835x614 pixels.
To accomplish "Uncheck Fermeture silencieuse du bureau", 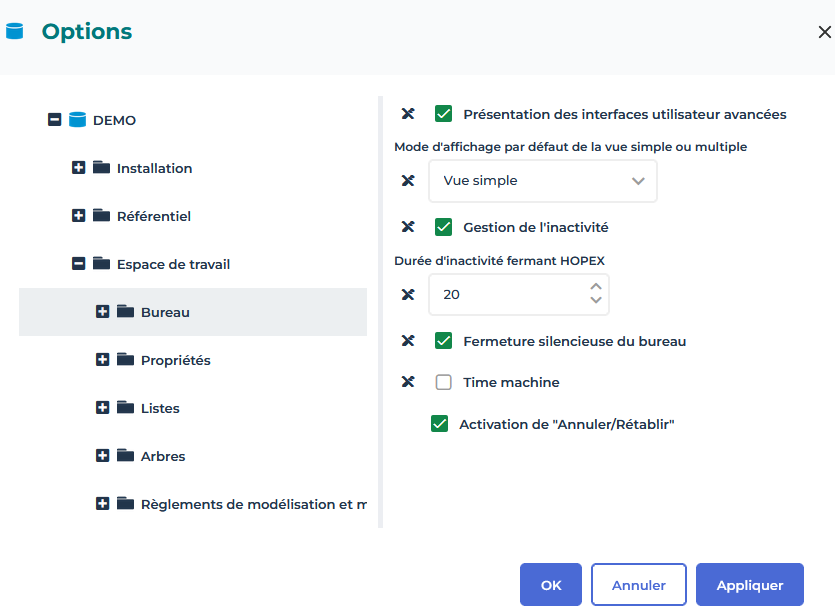I will tap(444, 341).
